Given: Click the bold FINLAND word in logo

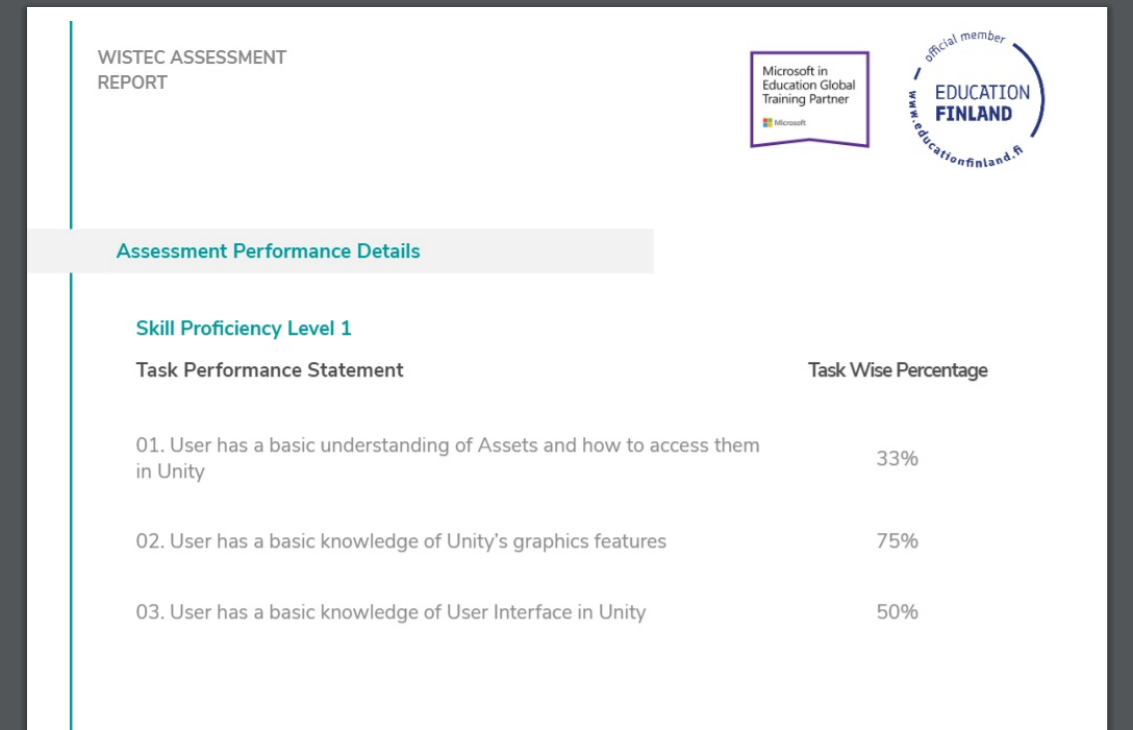Looking at the screenshot, I should pyautogui.click(x=973, y=114).
